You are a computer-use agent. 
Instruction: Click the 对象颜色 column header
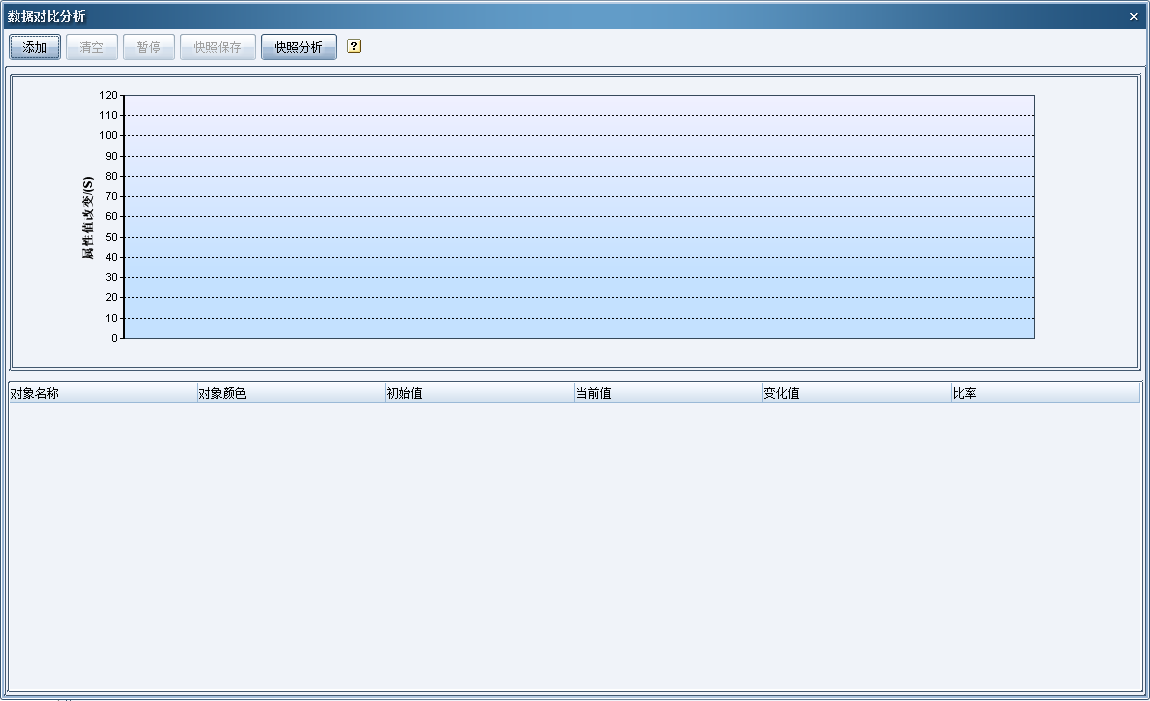tap(290, 393)
